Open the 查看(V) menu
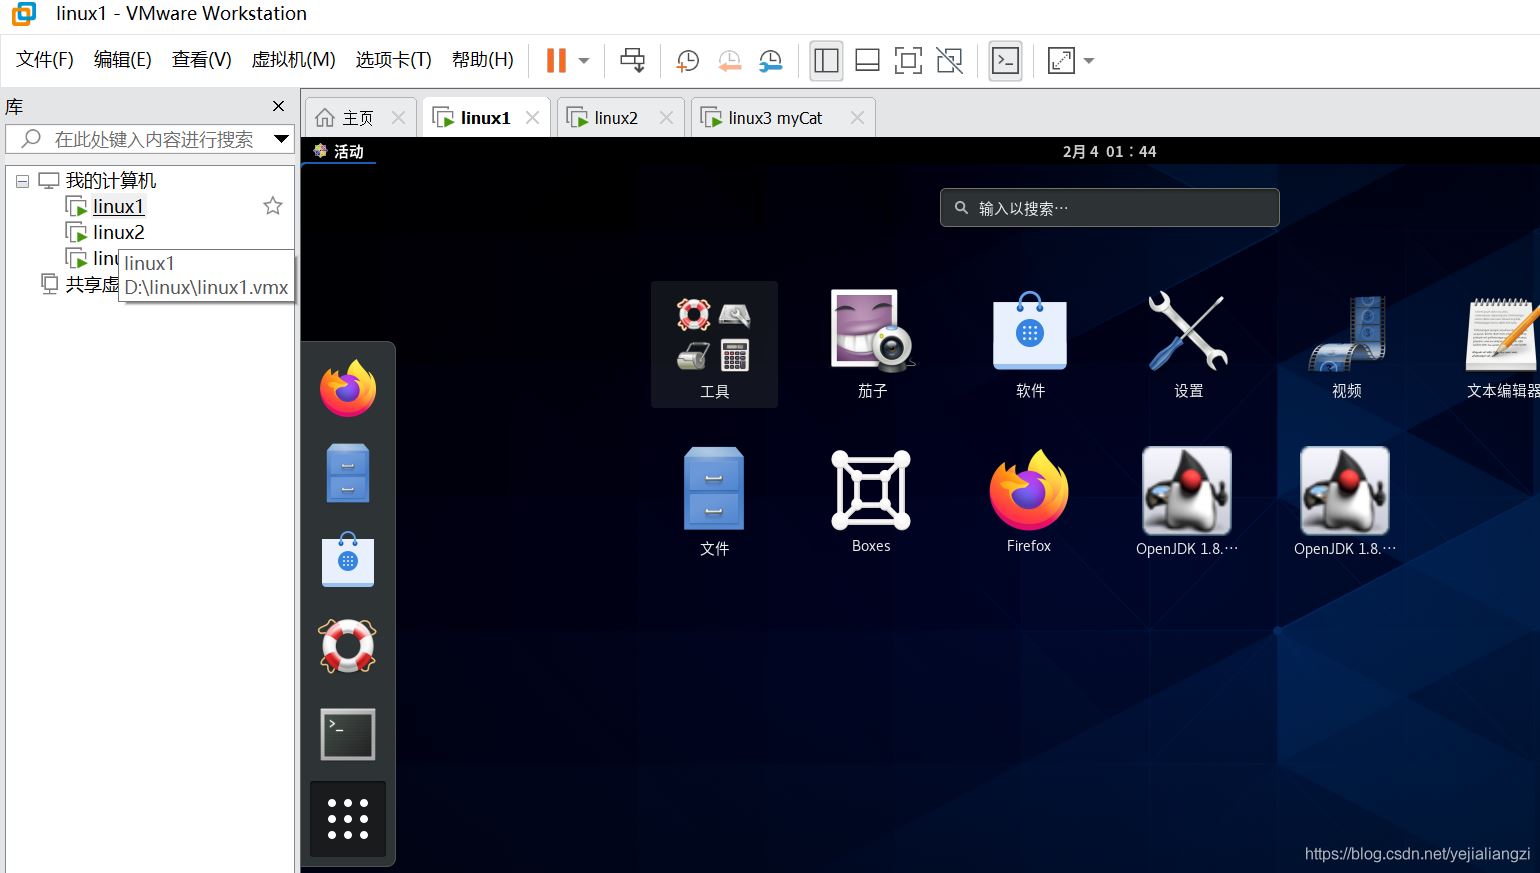This screenshot has height=873, width=1540. pos(202,60)
